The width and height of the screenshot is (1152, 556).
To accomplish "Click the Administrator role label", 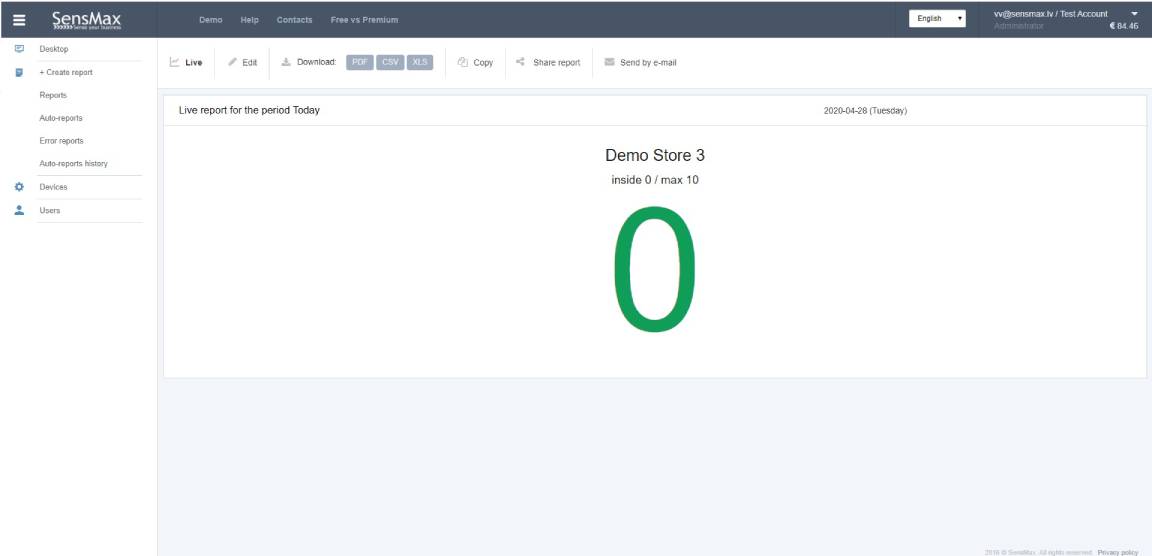I will (1018, 26).
